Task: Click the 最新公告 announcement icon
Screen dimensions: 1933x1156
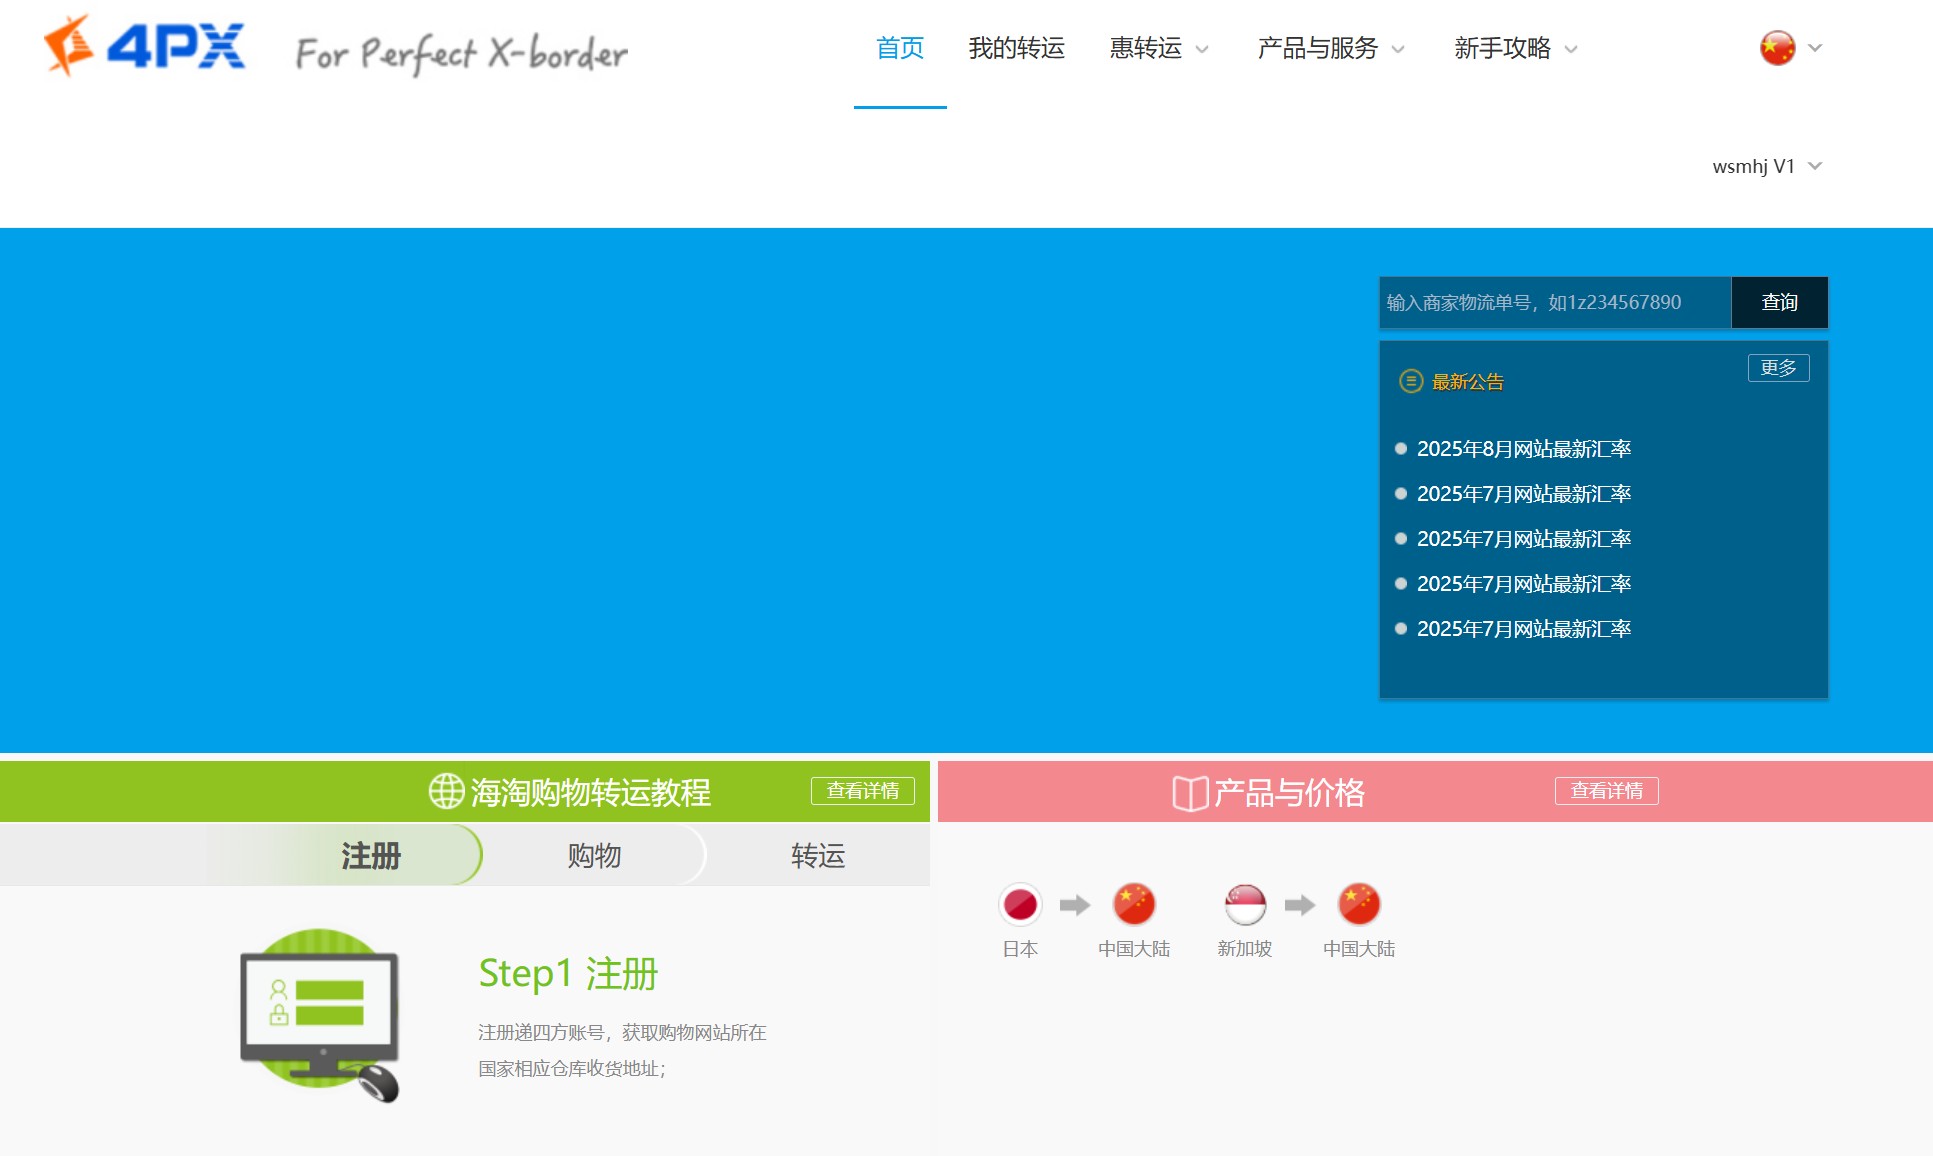Action: pos(1410,381)
